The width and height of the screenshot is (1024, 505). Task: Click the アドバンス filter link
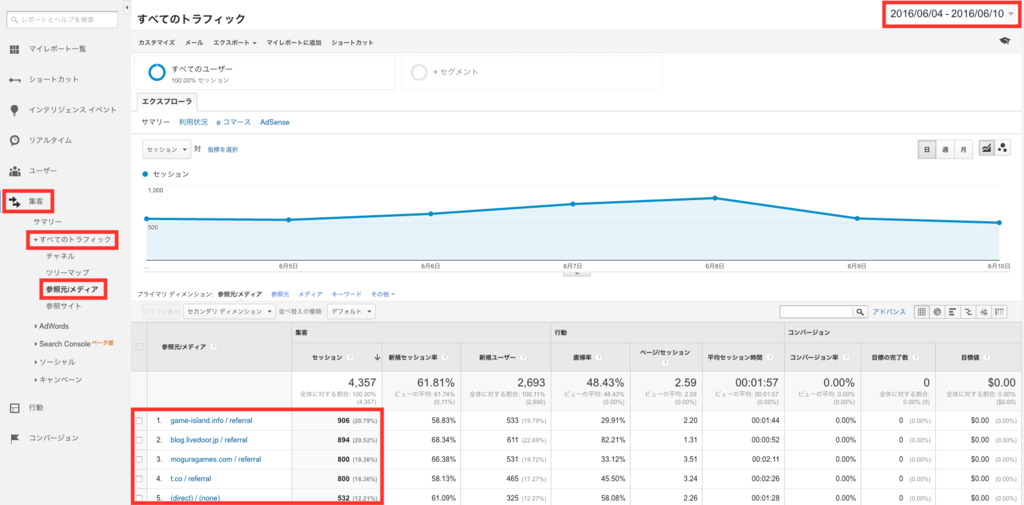889,312
